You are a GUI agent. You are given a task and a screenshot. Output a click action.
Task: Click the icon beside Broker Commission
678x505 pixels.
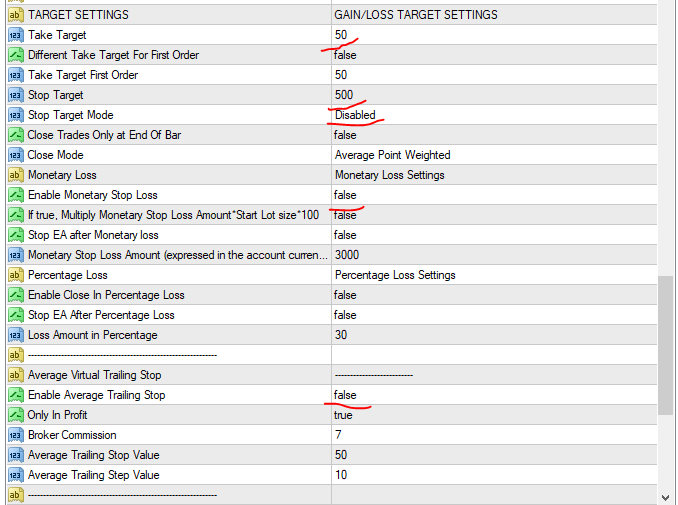coord(15,435)
